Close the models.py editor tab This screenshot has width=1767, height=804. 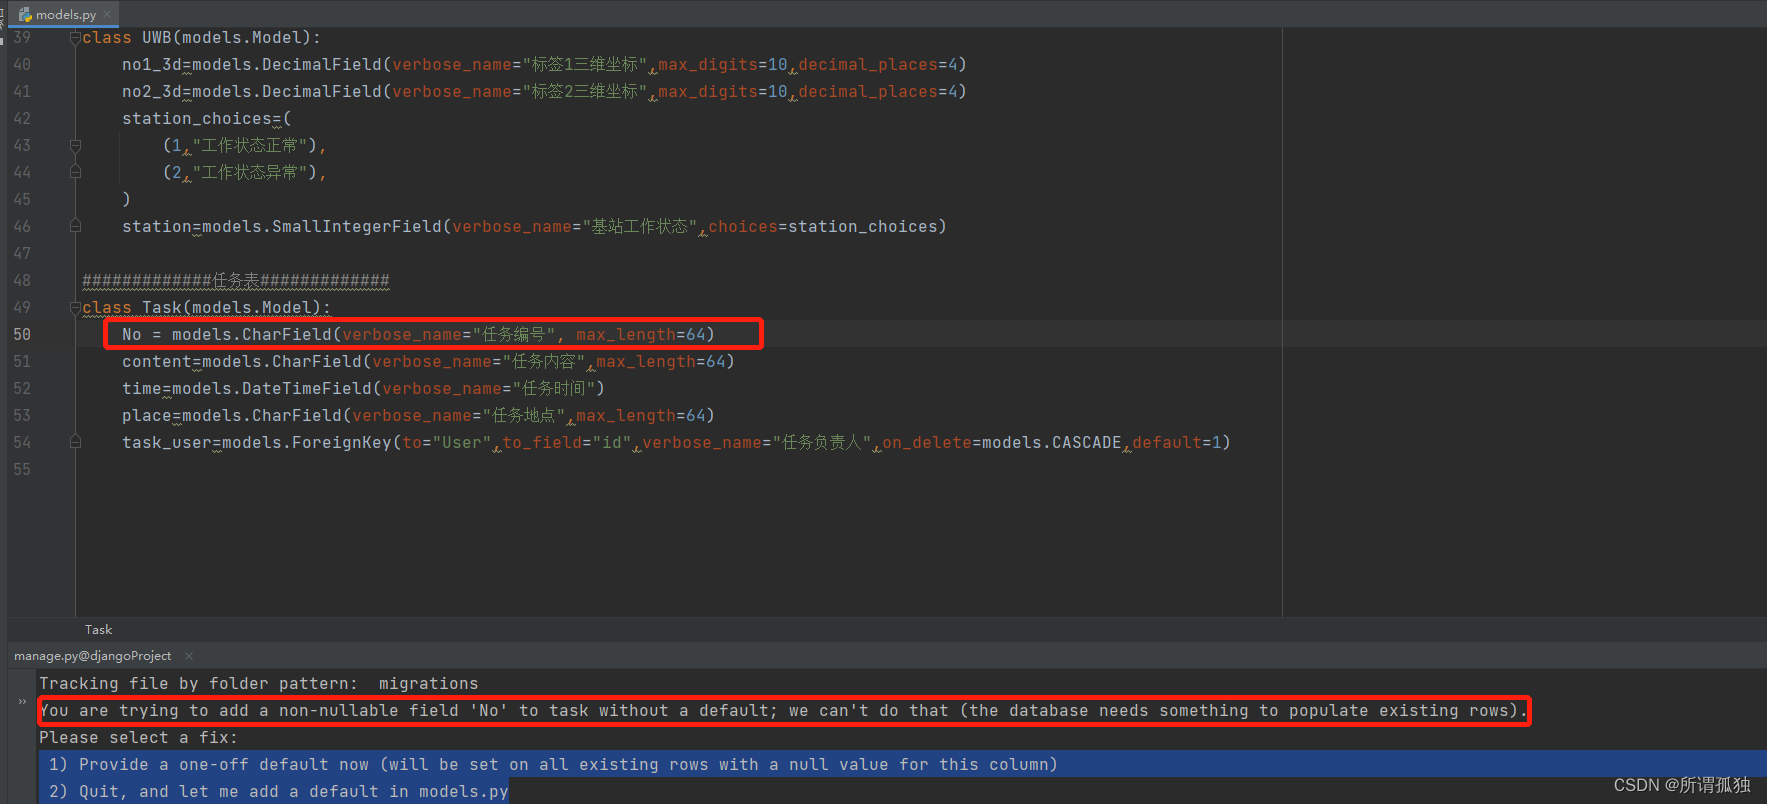pos(107,14)
